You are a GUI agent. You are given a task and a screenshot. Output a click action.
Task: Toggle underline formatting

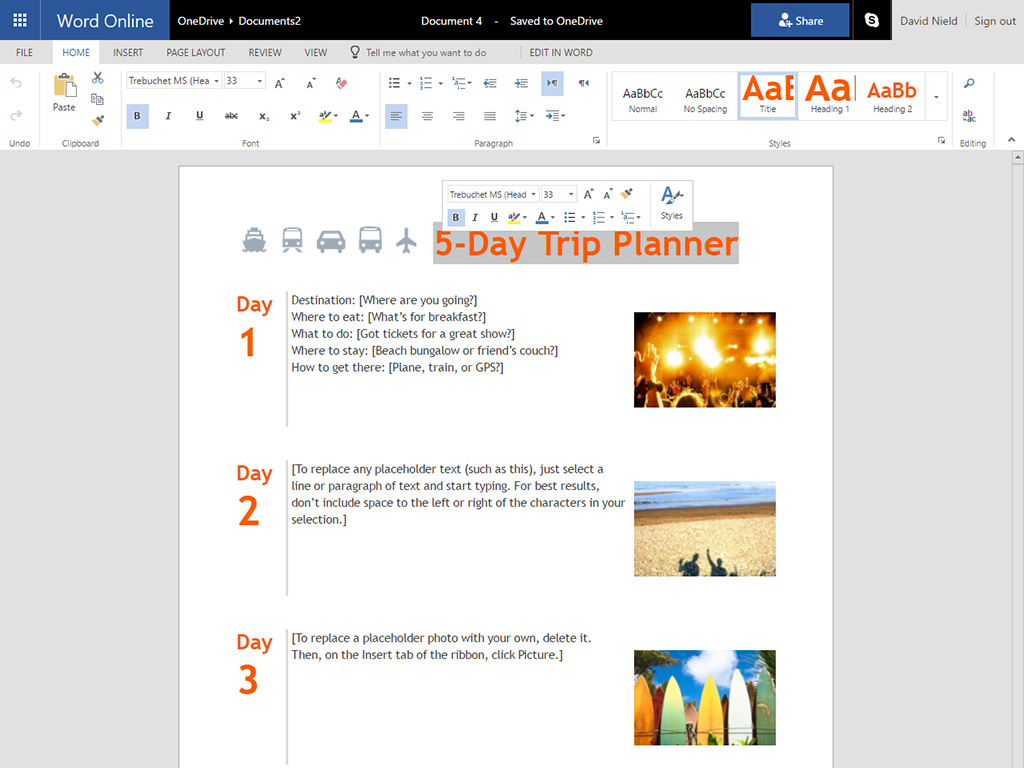click(199, 116)
